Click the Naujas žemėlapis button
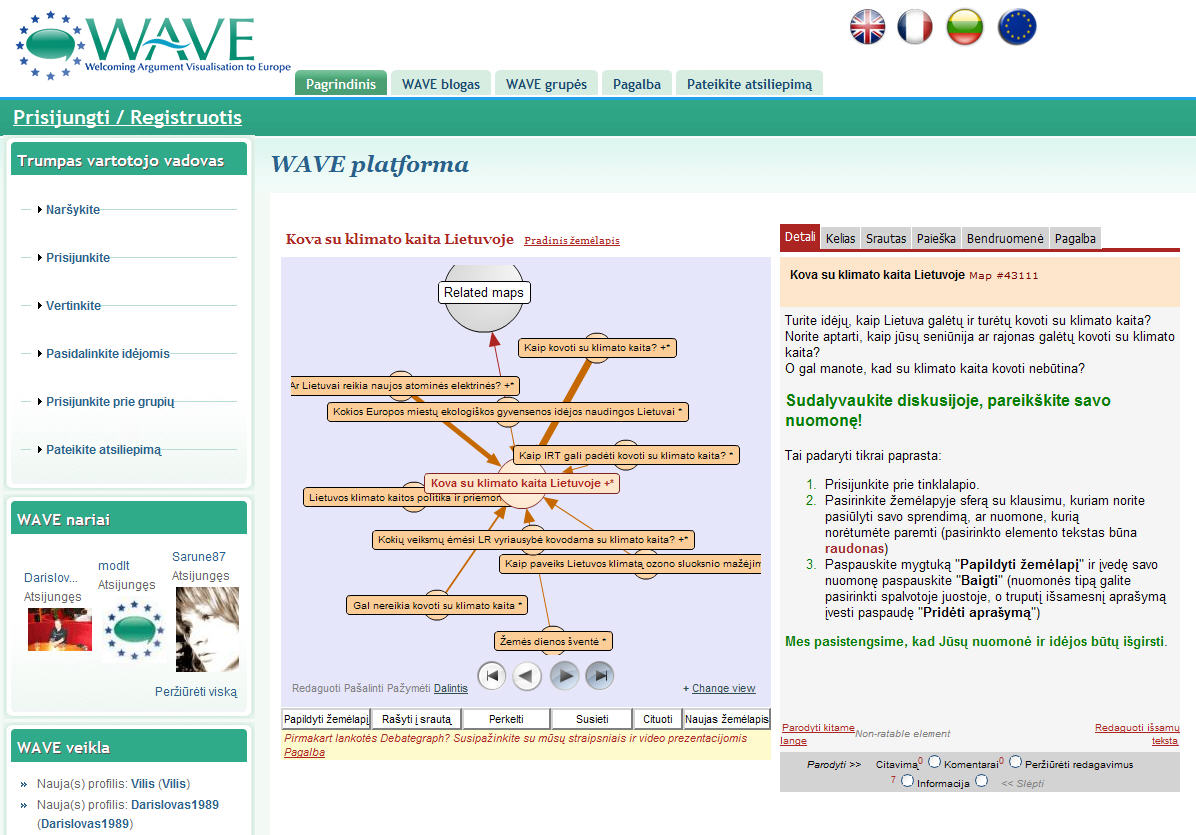 pyautogui.click(x=727, y=719)
